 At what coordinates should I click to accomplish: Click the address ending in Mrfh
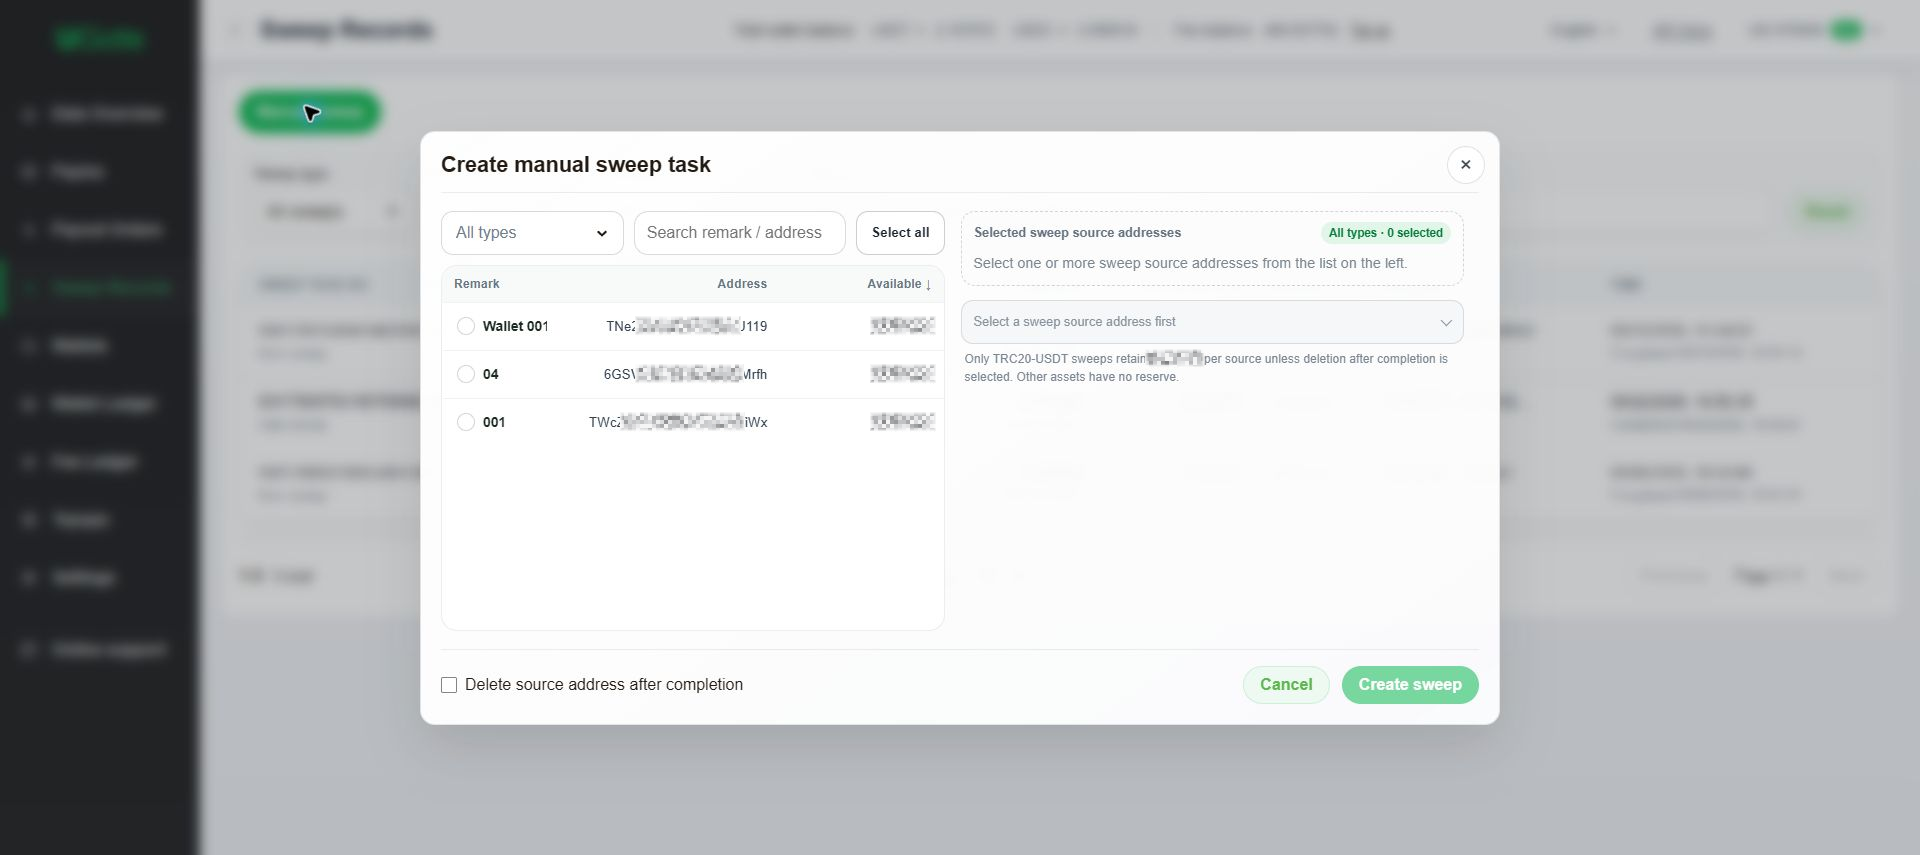[x=685, y=374]
